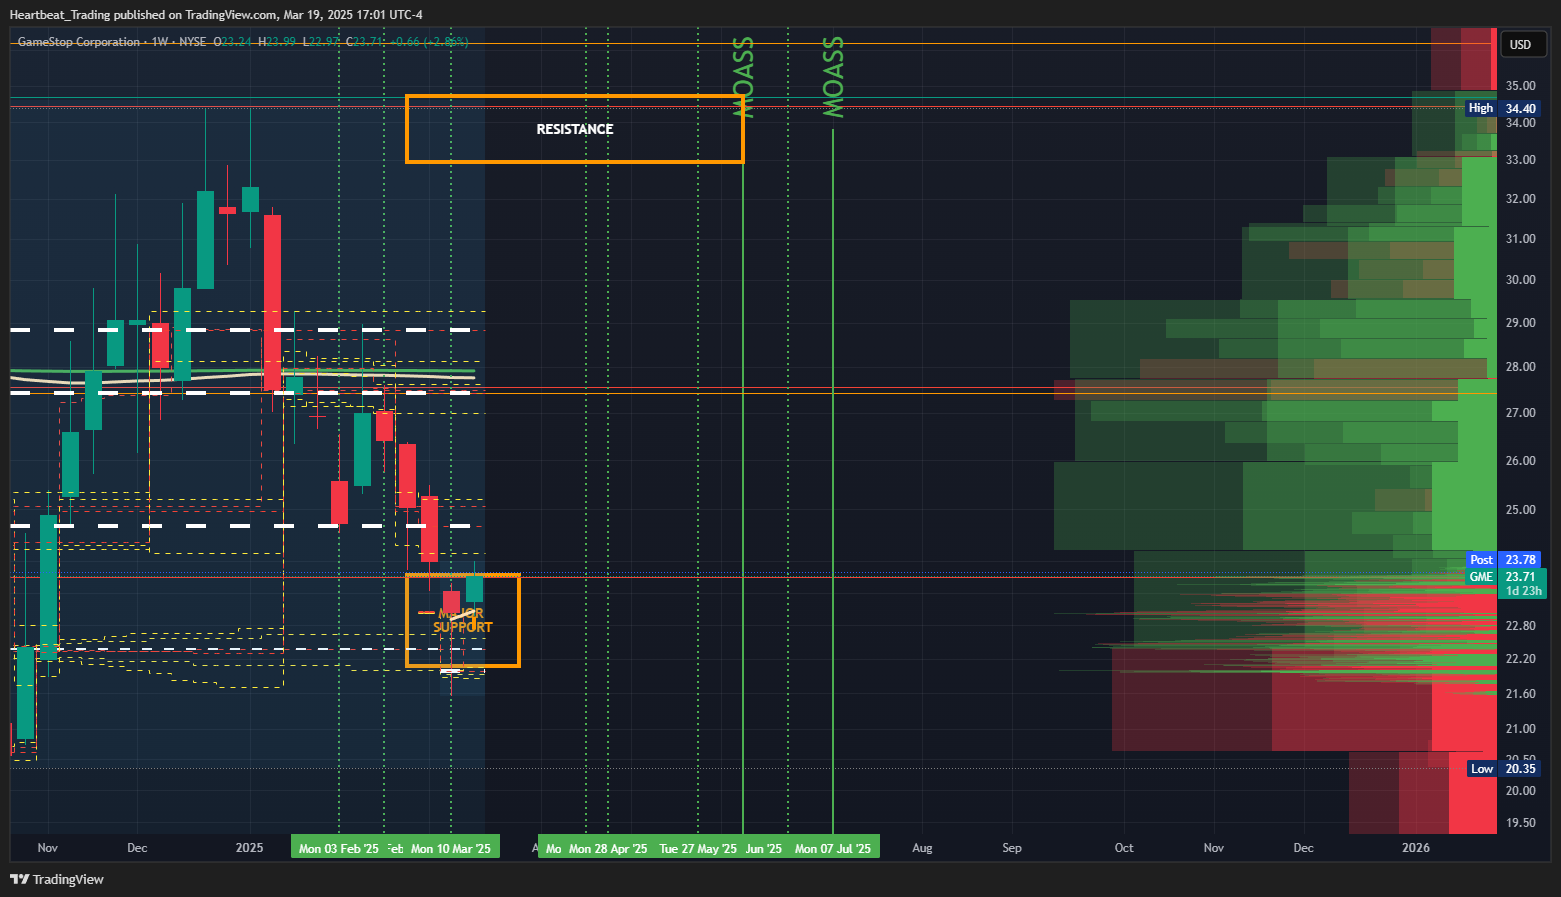Click the 28.00 price axis value

click(x=1520, y=367)
